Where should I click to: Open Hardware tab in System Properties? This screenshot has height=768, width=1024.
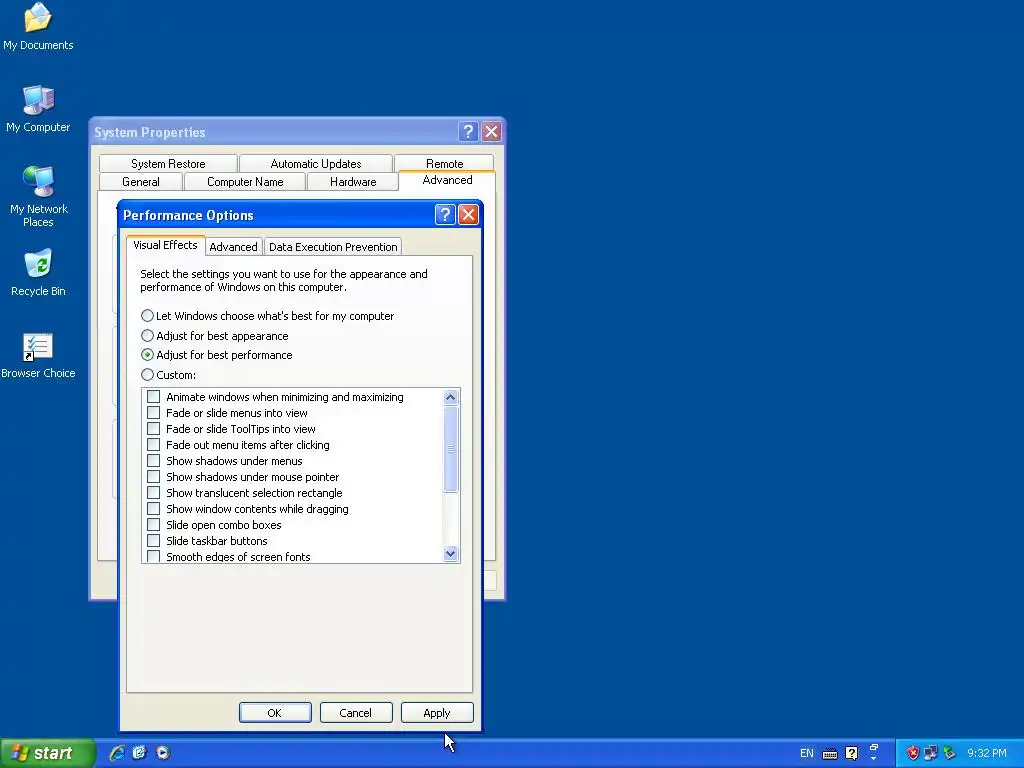click(x=353, y=182)
